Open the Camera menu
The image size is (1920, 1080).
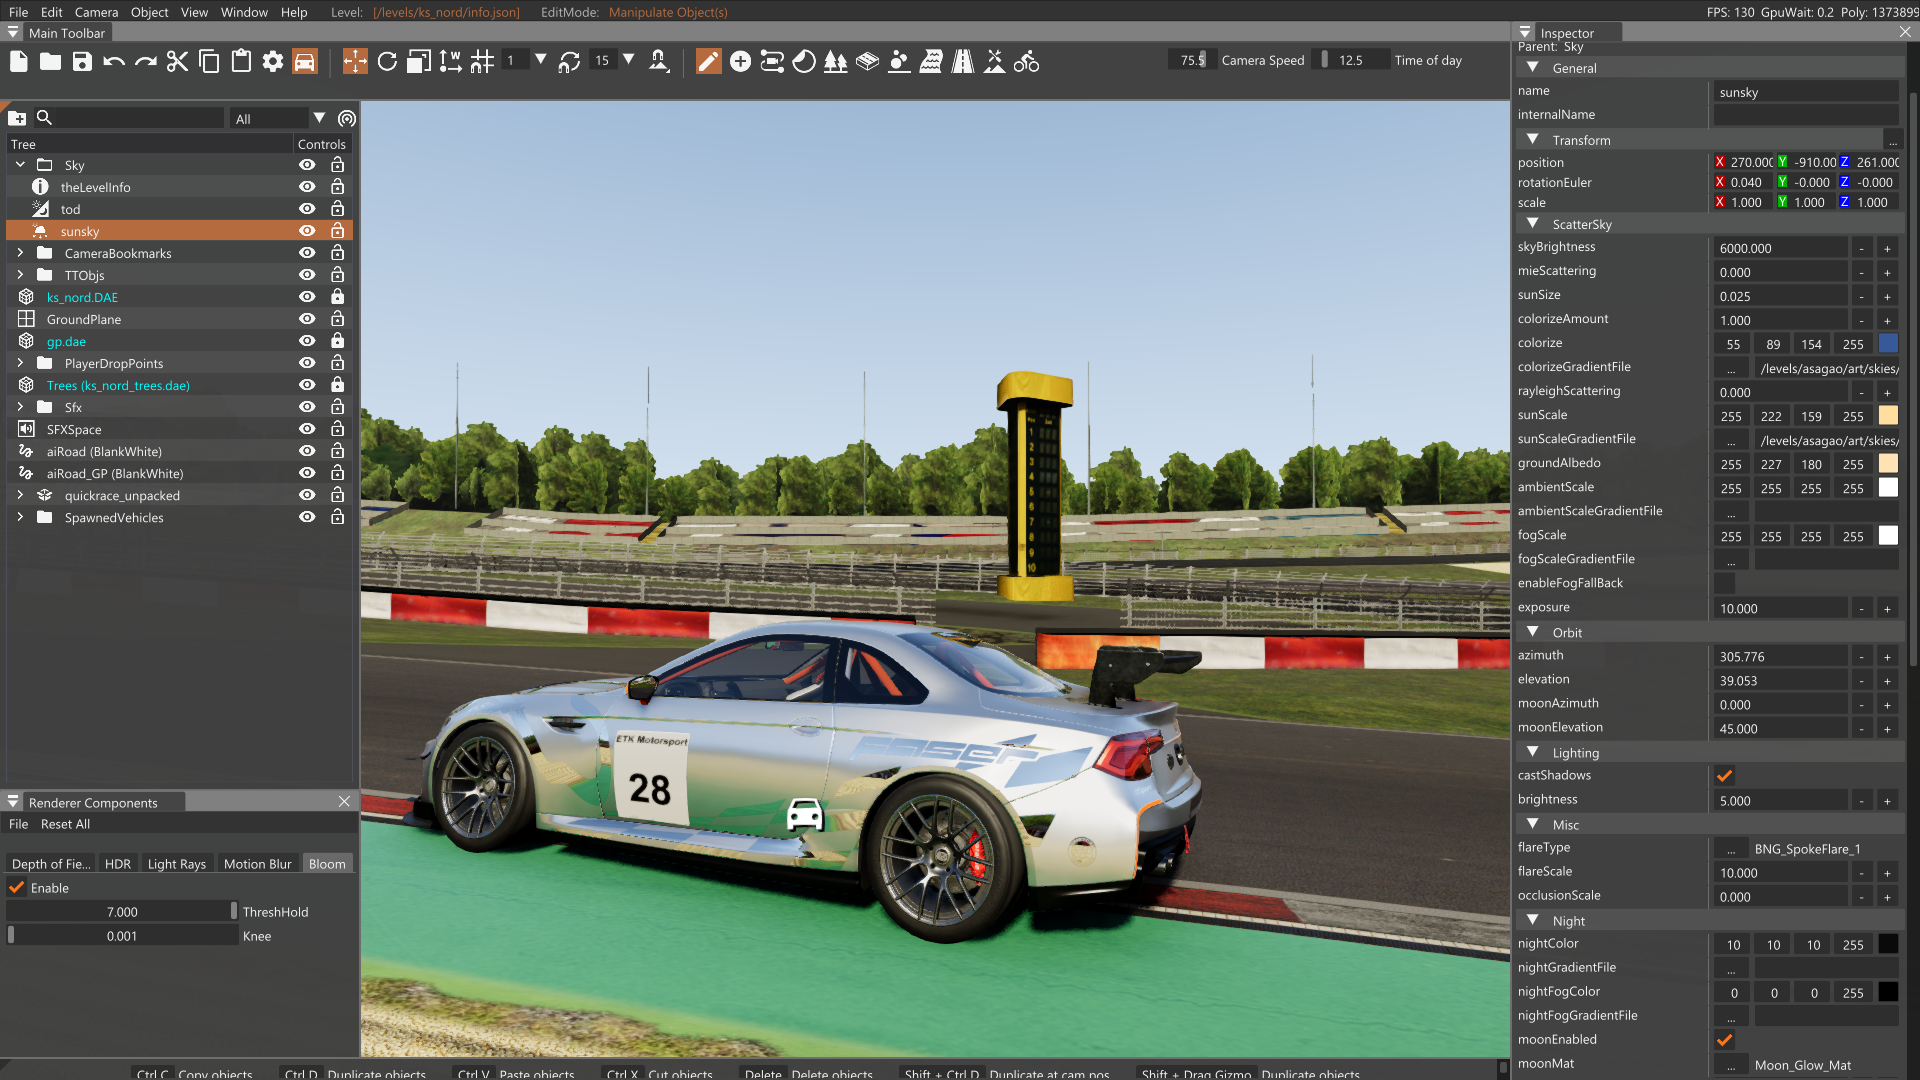96,12
